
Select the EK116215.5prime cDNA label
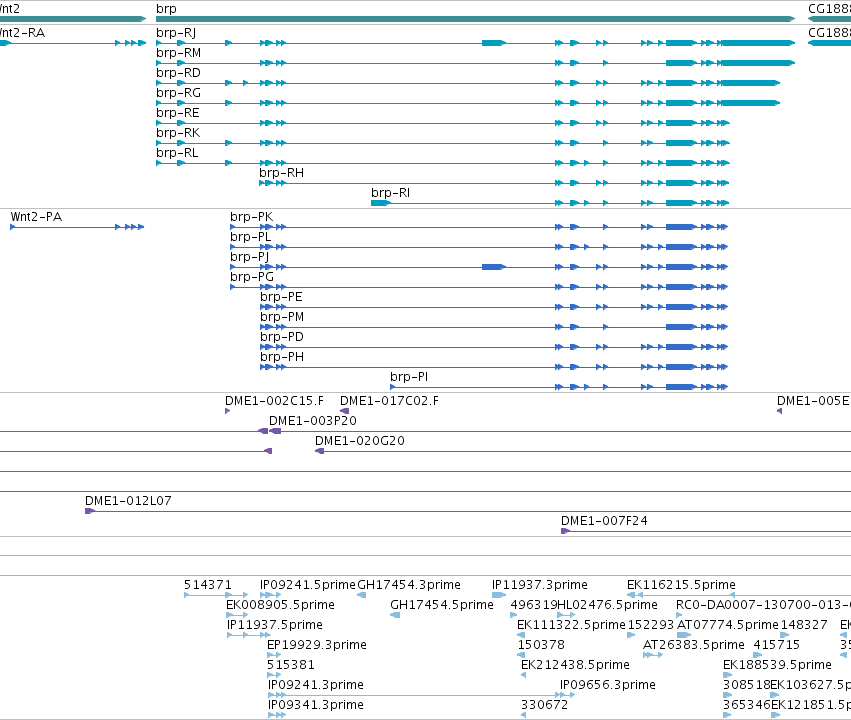click(681, 585)
